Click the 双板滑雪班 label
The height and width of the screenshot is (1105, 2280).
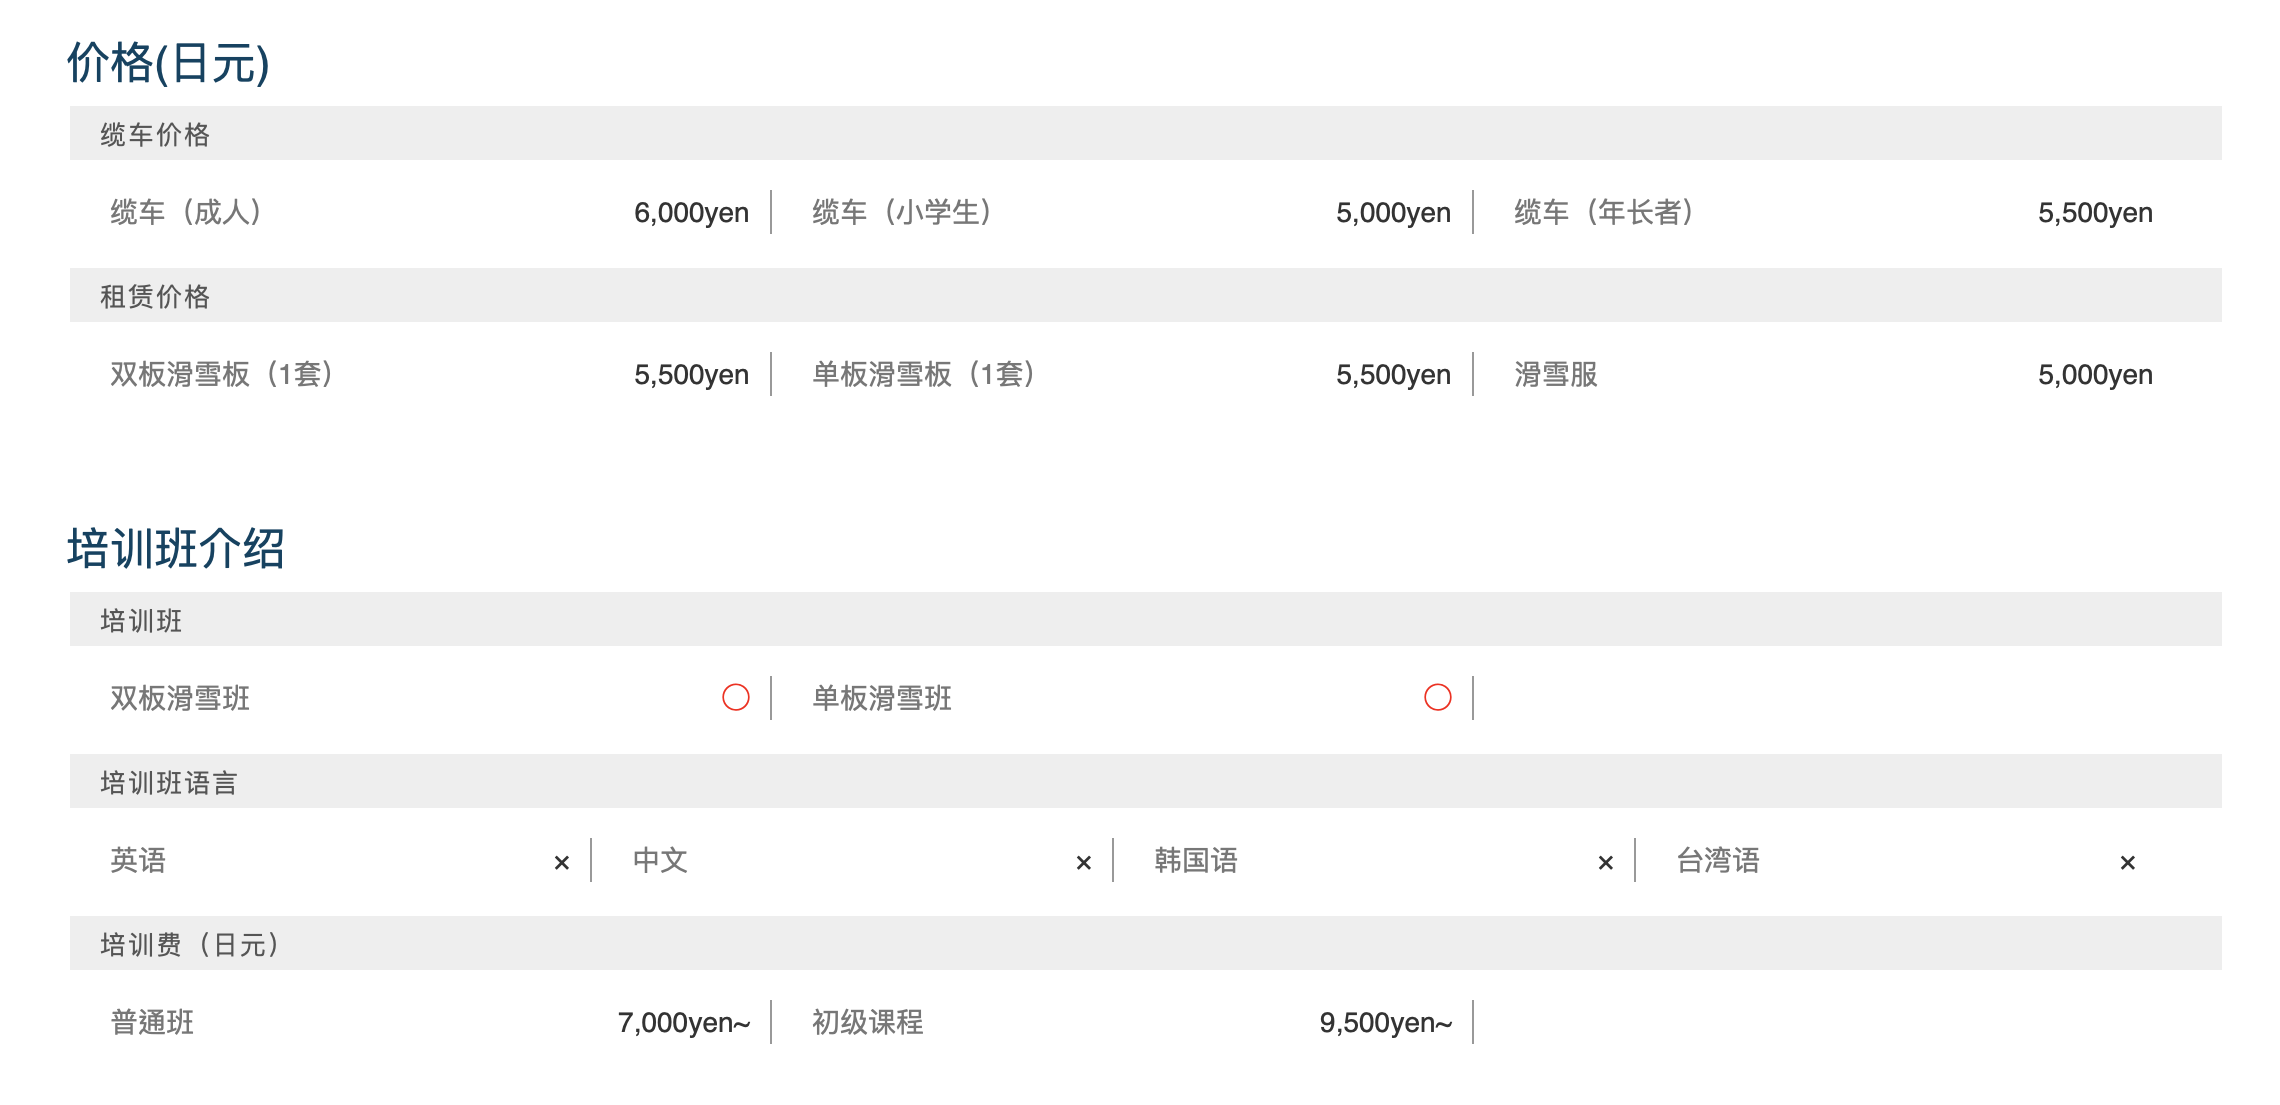[x=180, y=698]
